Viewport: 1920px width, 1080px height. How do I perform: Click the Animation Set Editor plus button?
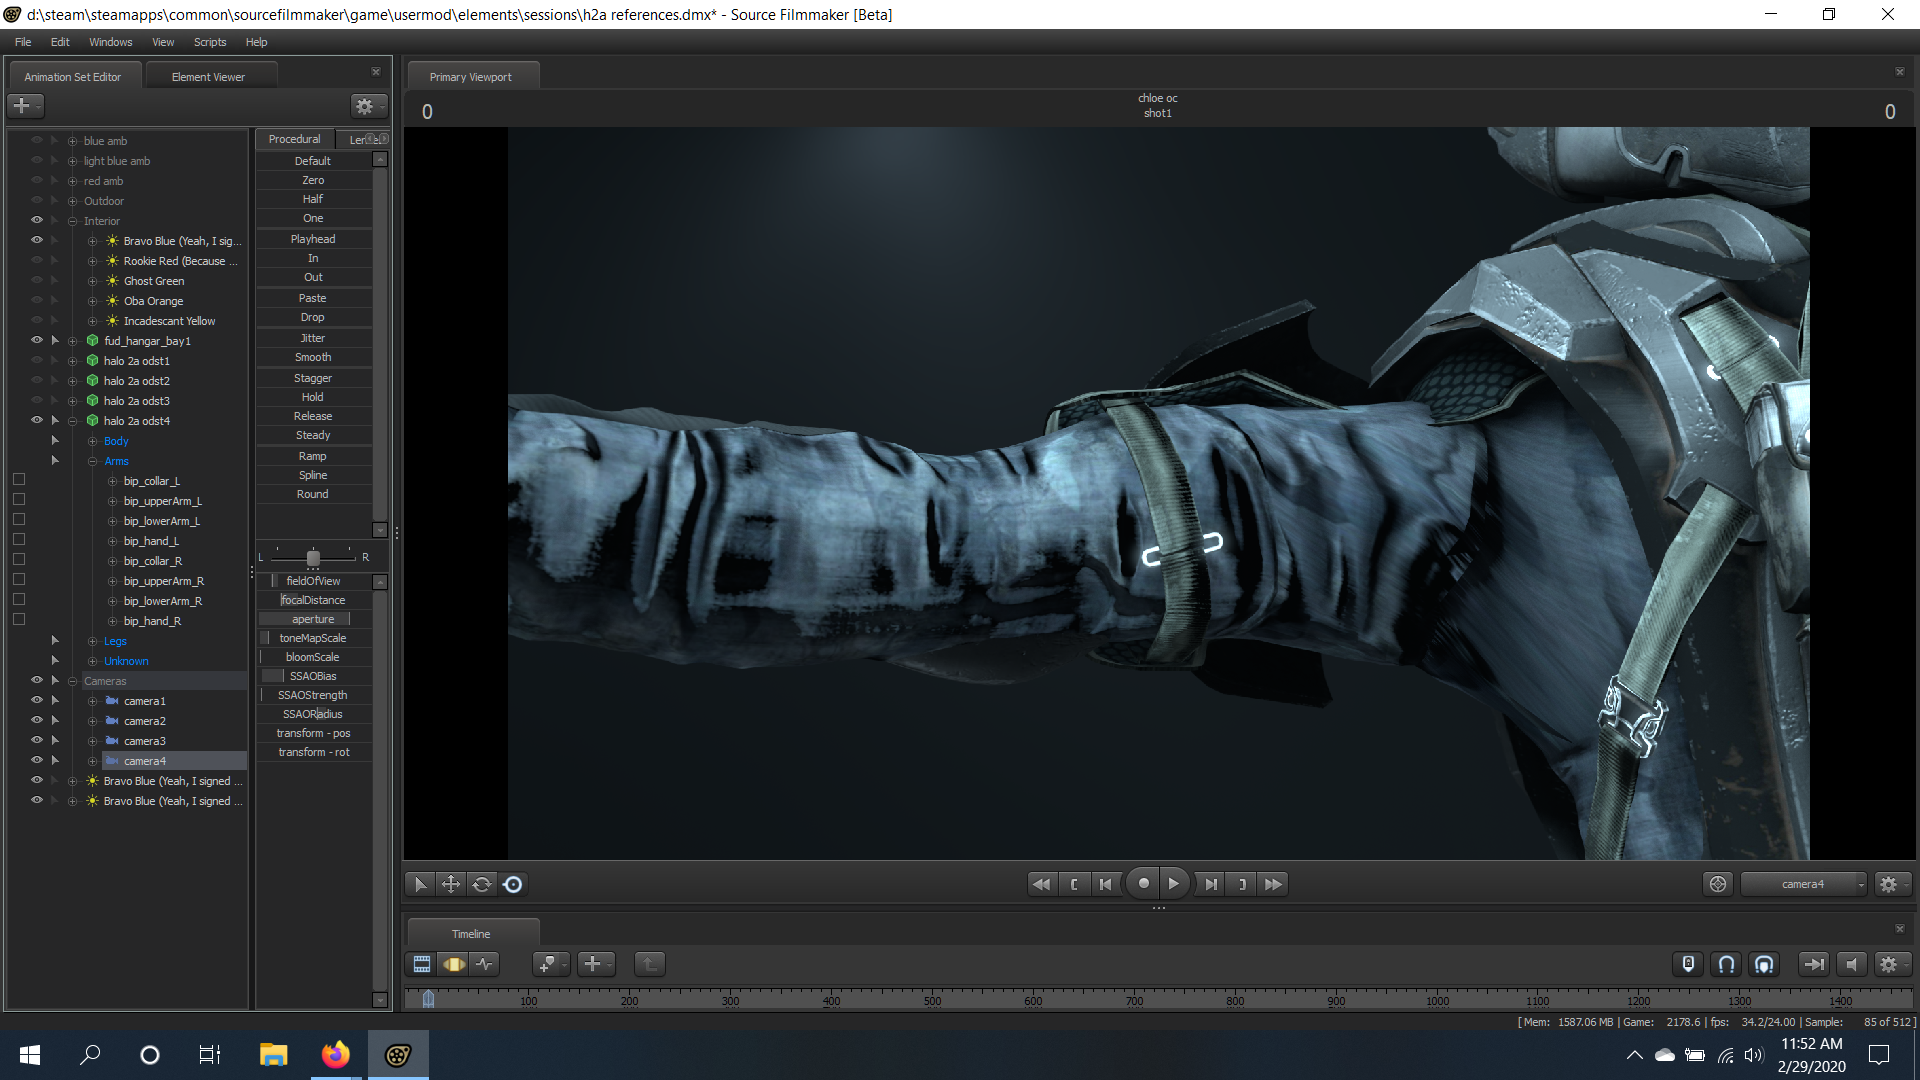pyautogui.click(x=25, y=105)
